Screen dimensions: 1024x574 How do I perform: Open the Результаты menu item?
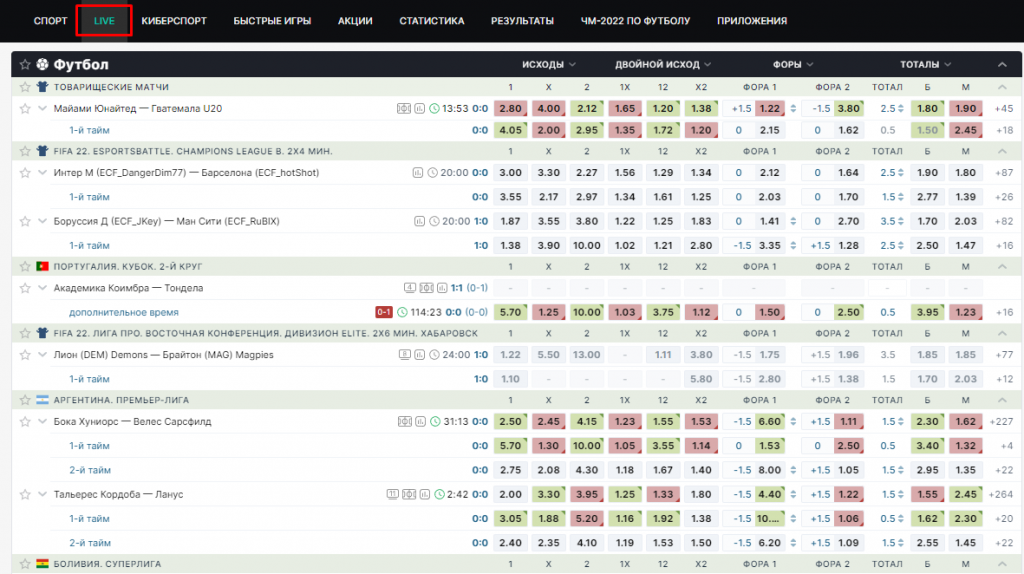point(522,20)
